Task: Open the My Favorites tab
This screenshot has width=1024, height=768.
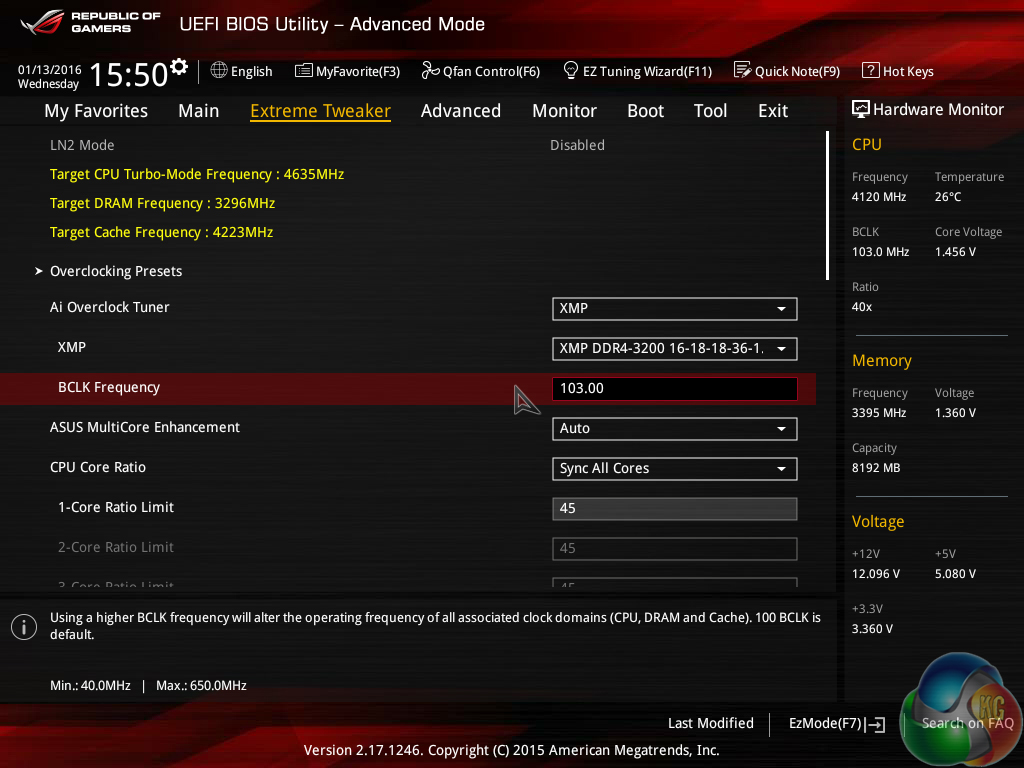Action: point(96,111)
